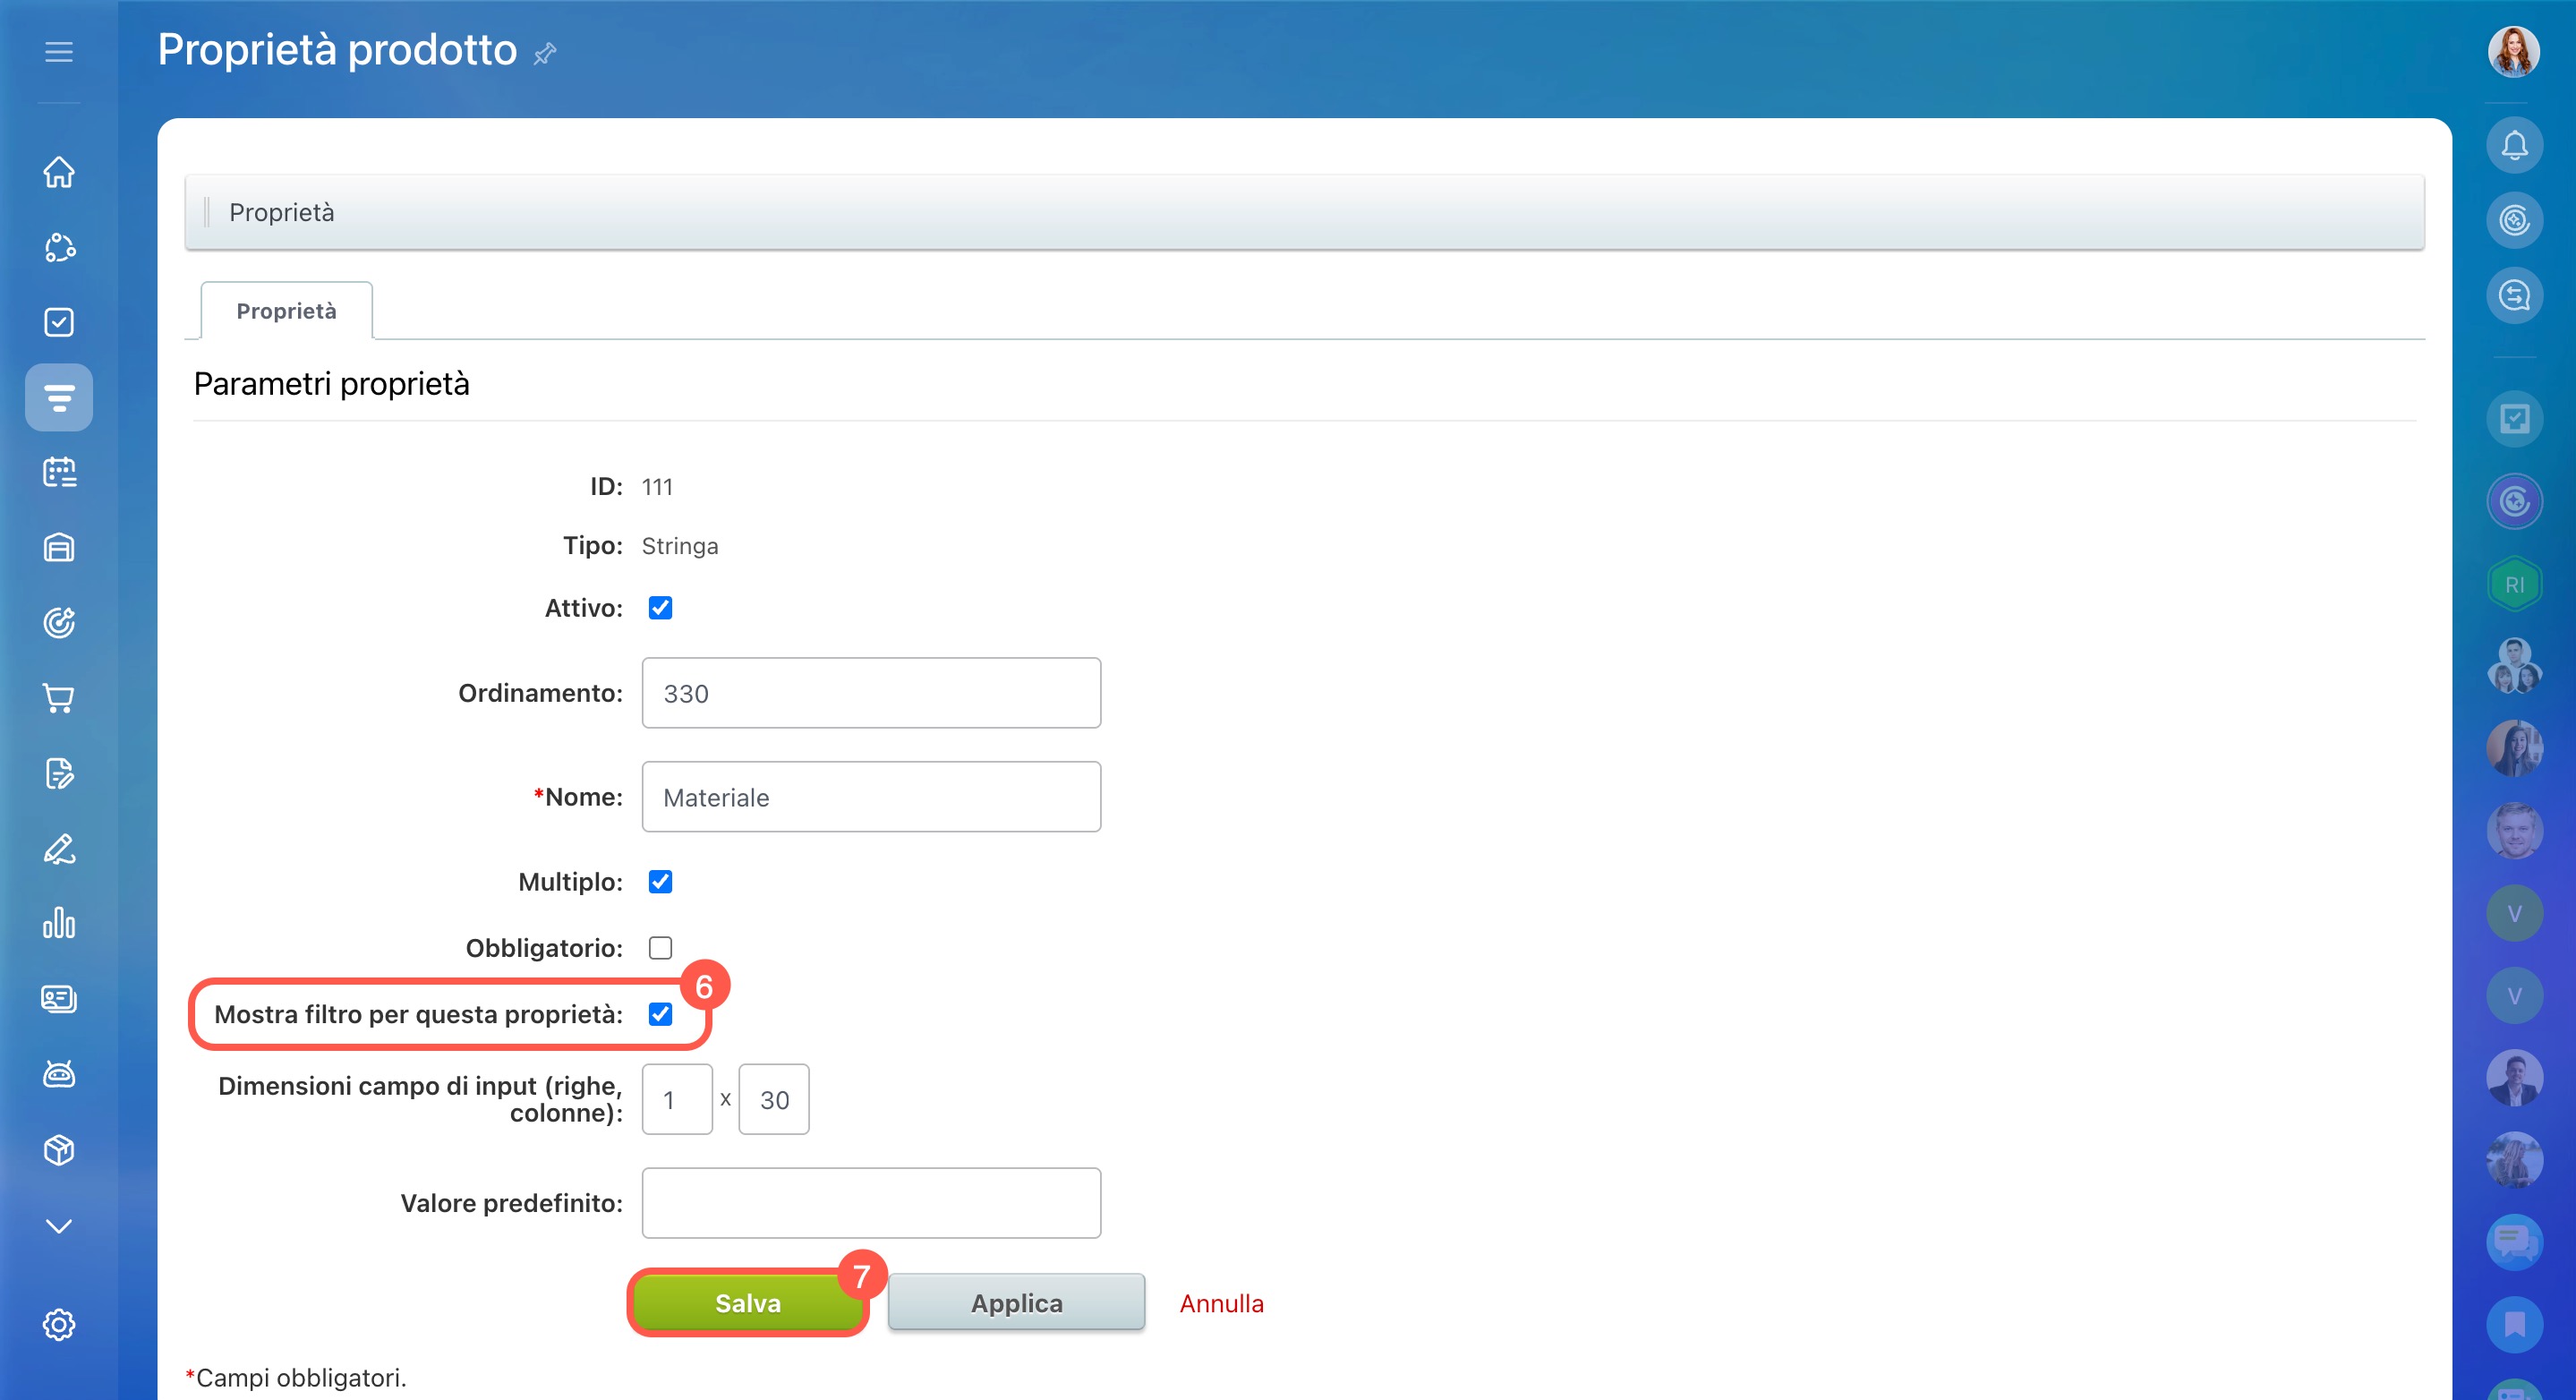The image size is (2576, 1400).
Task: Open the shopping cart sidebar icon
Action: tap(59, 698)
